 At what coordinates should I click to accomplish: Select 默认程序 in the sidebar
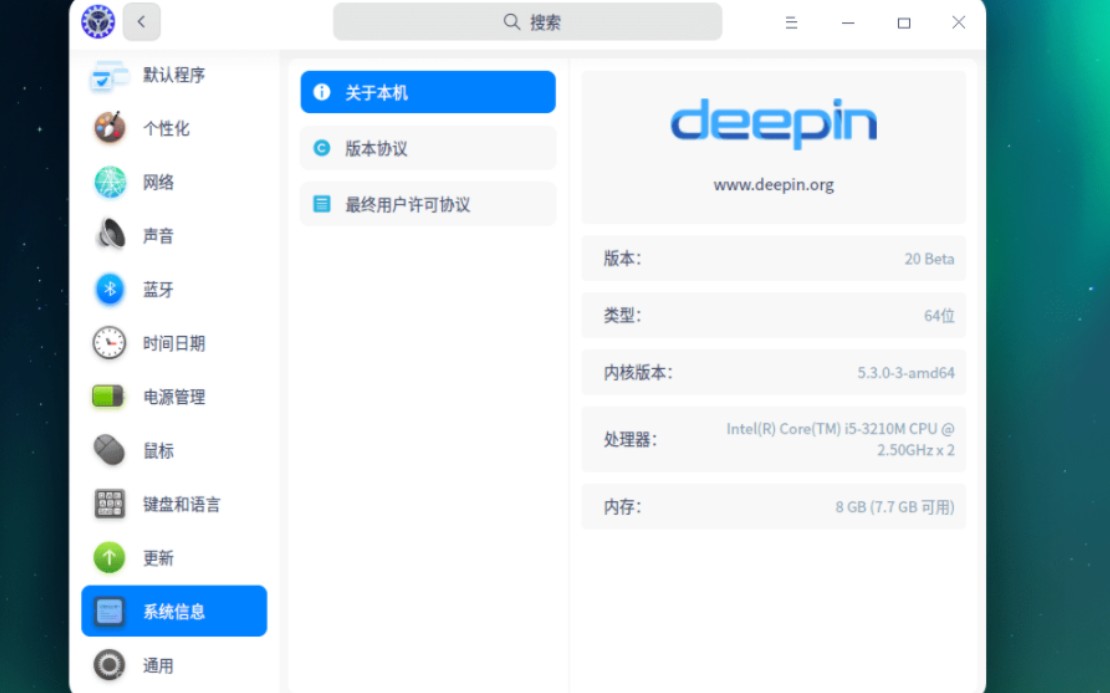(x=174, y=75)
